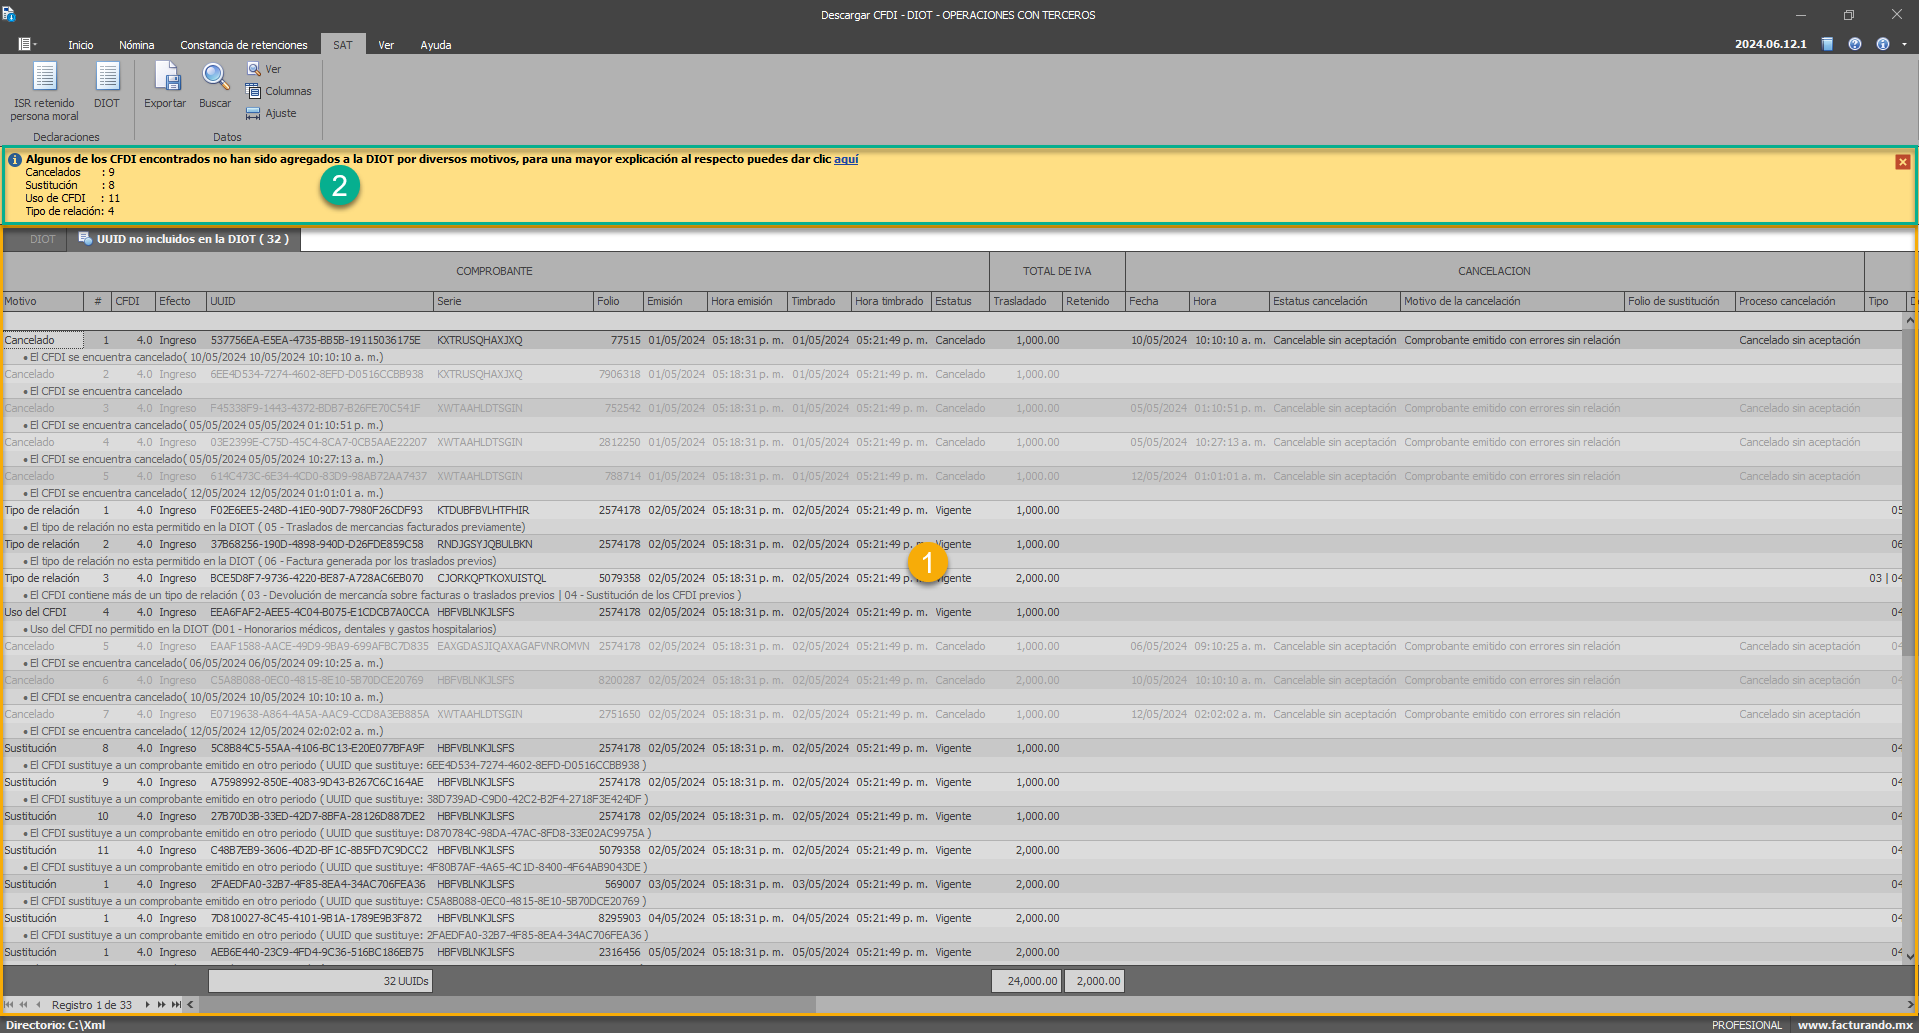Export data with the Exportar icon
Screen dimensions: 1919x1033
pos(165,85)
